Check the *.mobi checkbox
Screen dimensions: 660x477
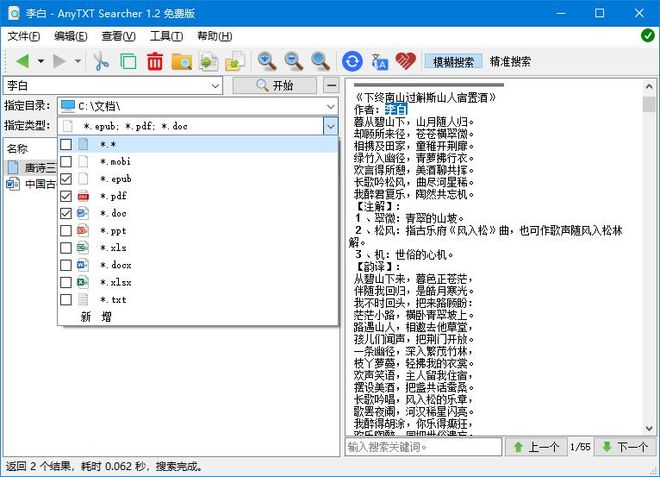click(66, 162)
